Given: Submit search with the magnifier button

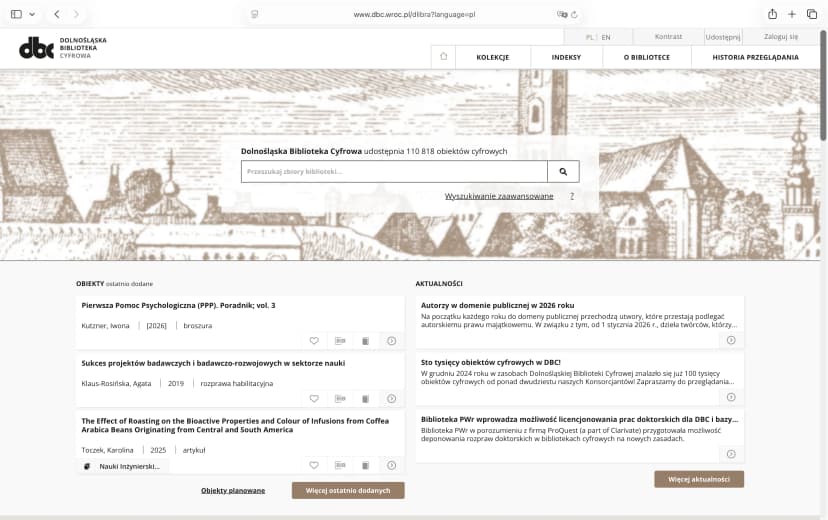Looking at the screenshot, I should tap(563, 172).
